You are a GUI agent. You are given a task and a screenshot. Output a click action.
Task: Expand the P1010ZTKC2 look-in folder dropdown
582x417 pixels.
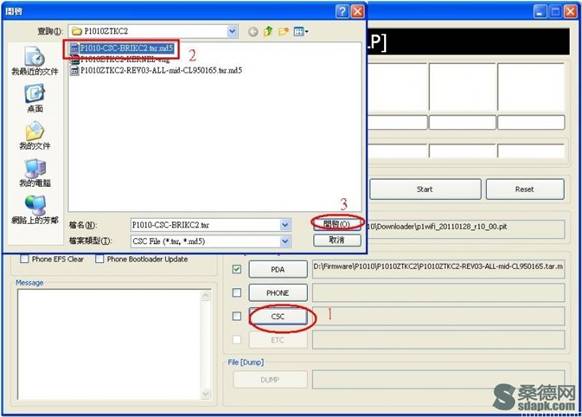pos(232,31)
